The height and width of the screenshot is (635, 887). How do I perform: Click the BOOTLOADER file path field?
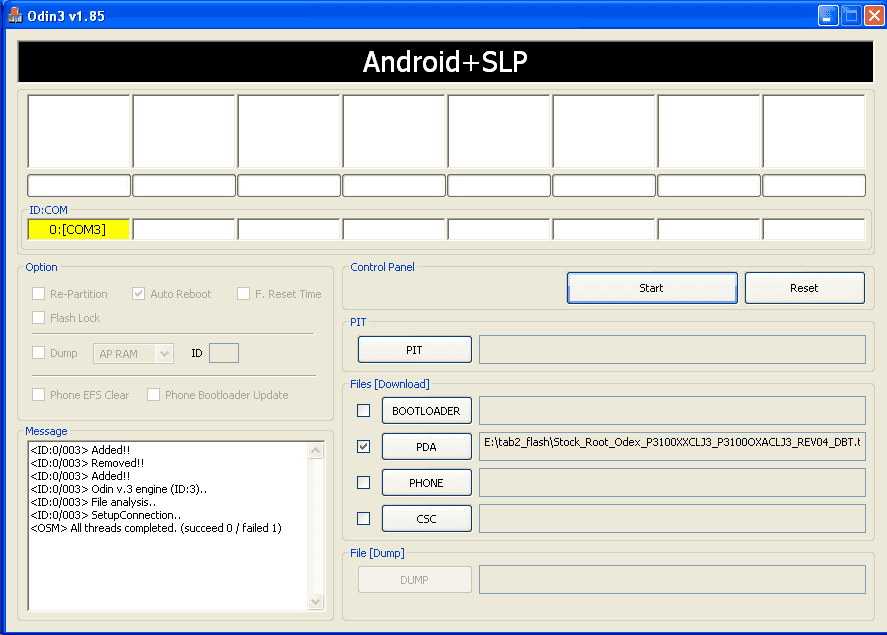(x=672, y=411)
